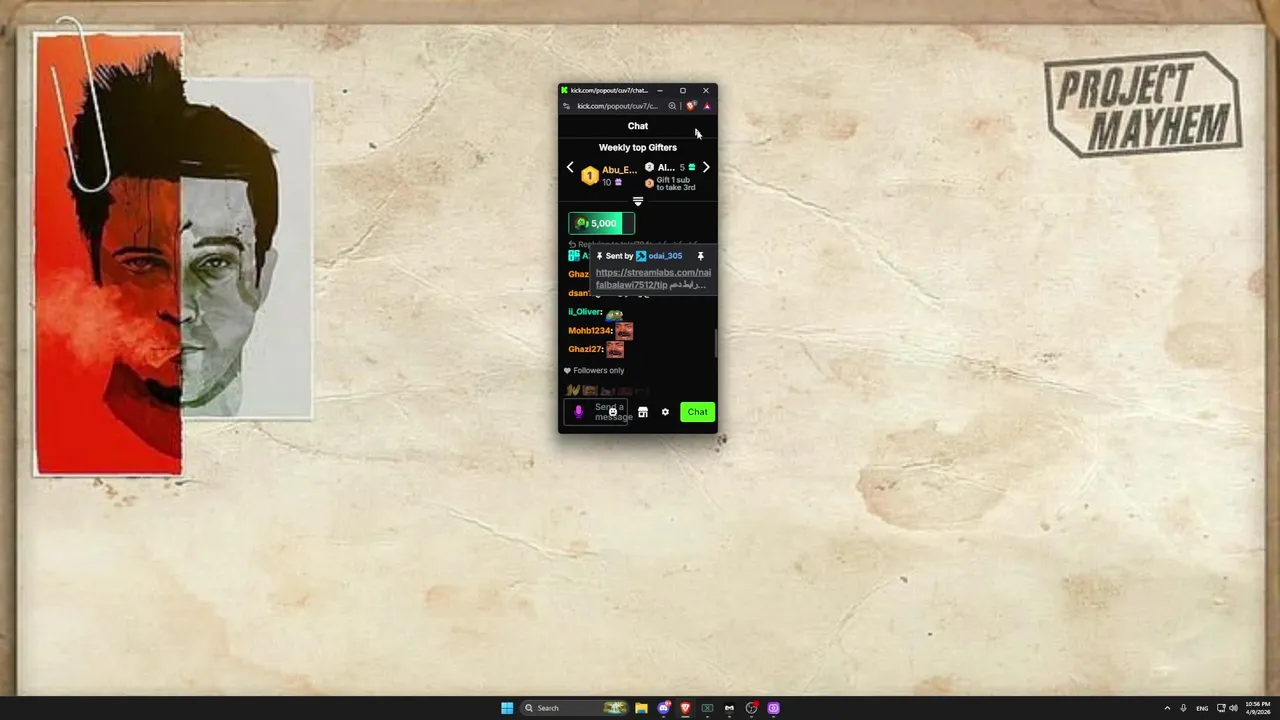This screenshot has width=1280, height=720.
Task: Click the rank 1 gold badge
Action: pos(589,176)
